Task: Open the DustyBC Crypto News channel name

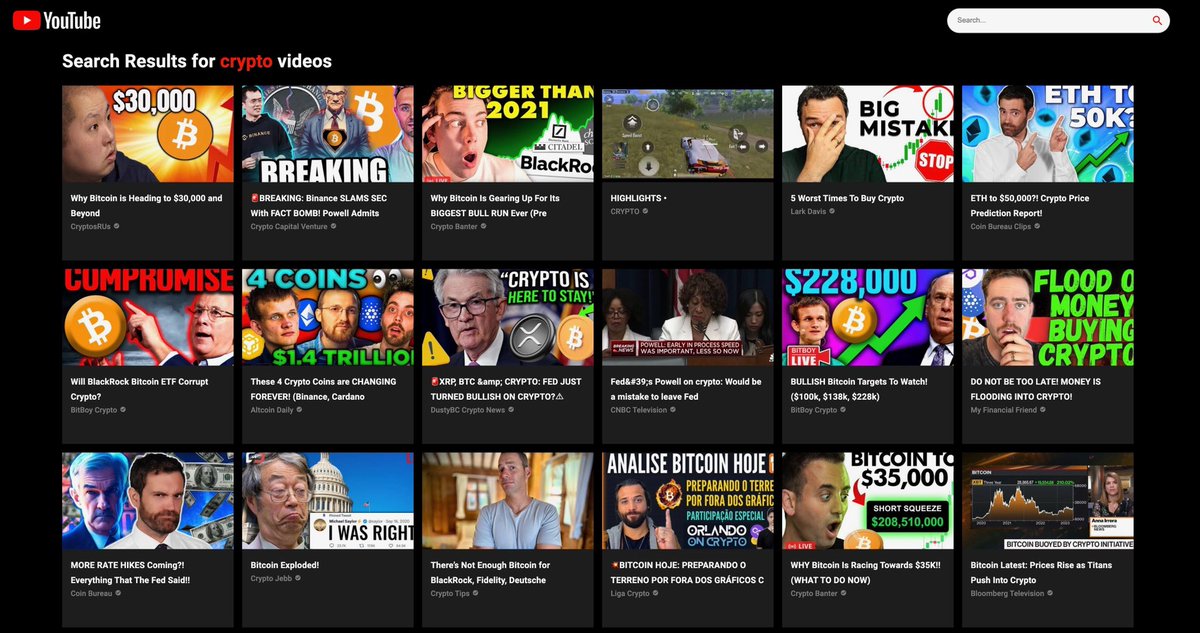Action: [x=467, y=410]
